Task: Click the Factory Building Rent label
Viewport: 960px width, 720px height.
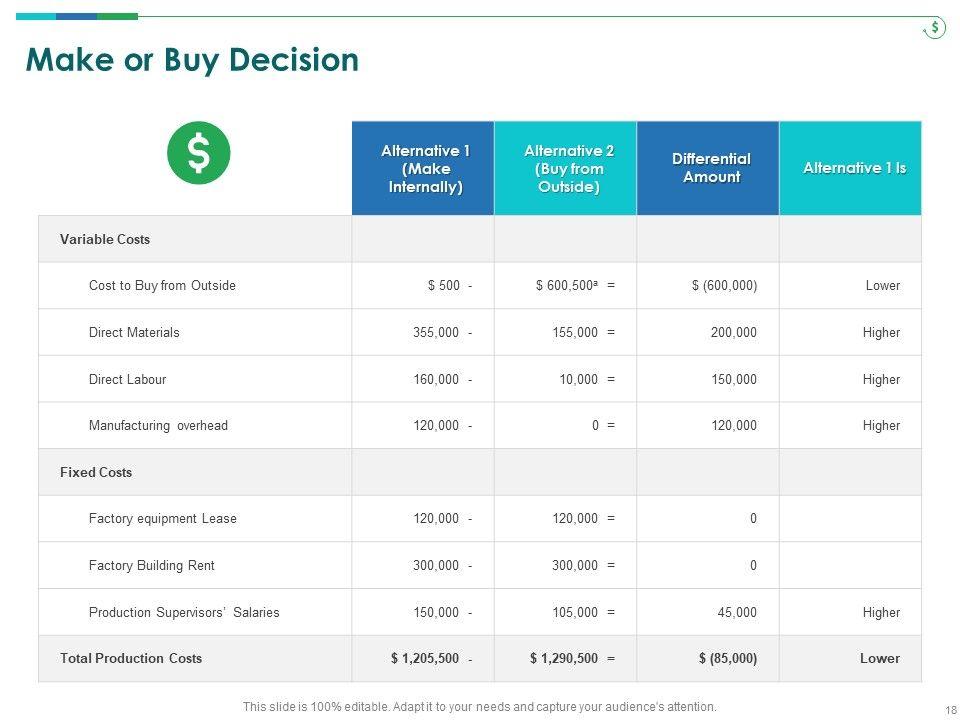Action: 151,566
